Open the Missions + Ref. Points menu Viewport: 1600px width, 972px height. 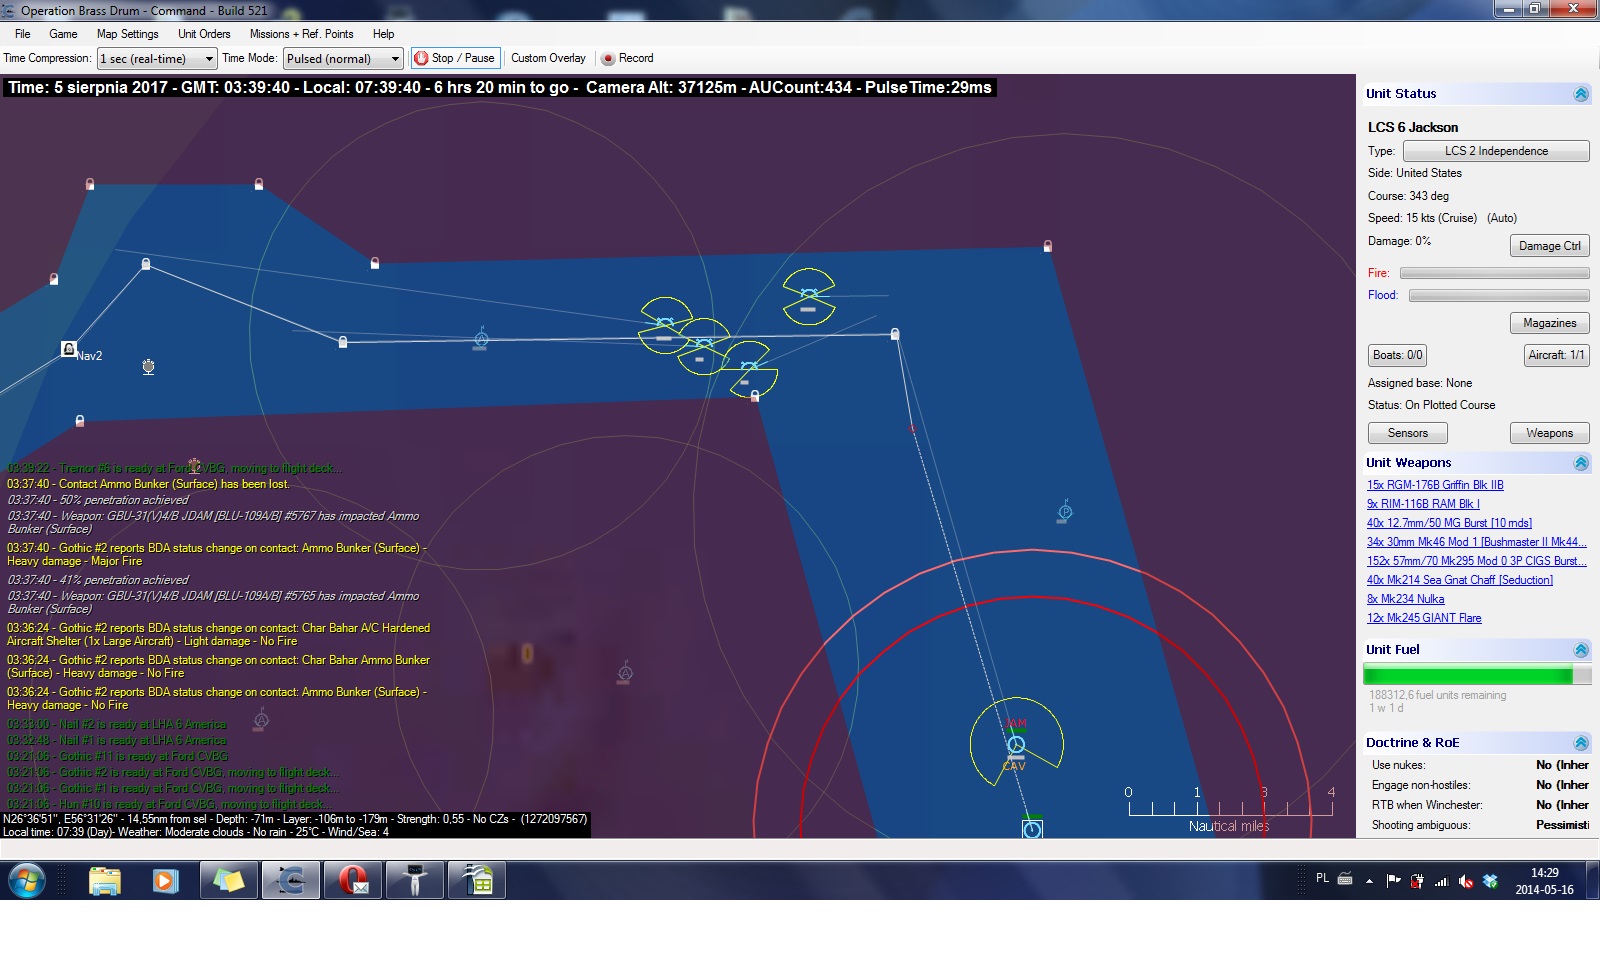click(301, 34)
